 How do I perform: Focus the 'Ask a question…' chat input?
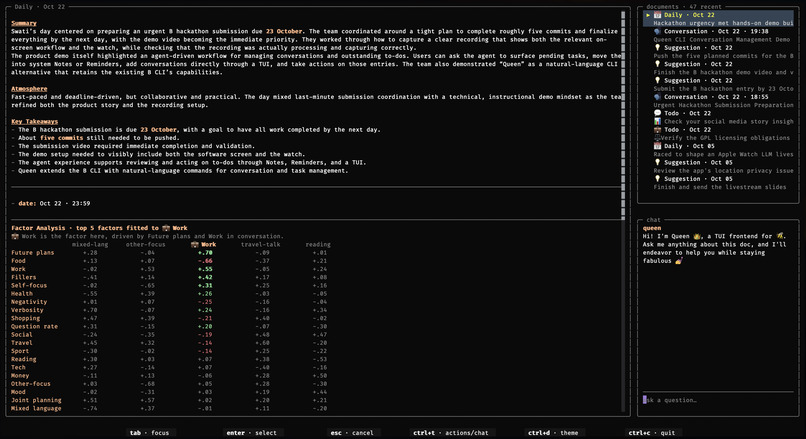718,400
